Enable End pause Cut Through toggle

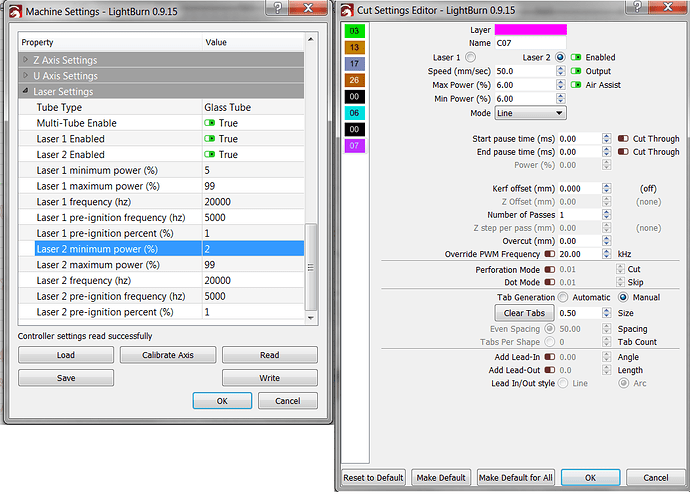(x=623, y=152)
